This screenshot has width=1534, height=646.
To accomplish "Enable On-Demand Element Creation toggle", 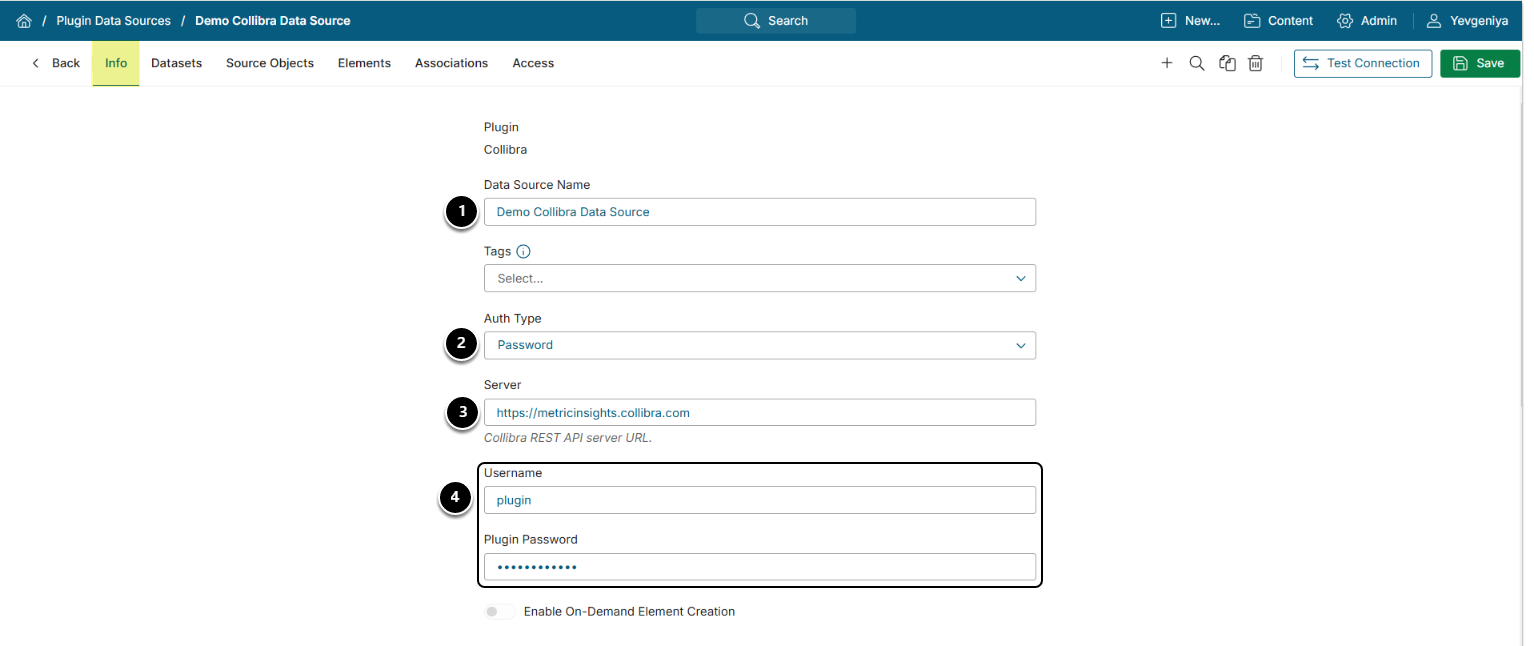I will [x=499, y=612].
